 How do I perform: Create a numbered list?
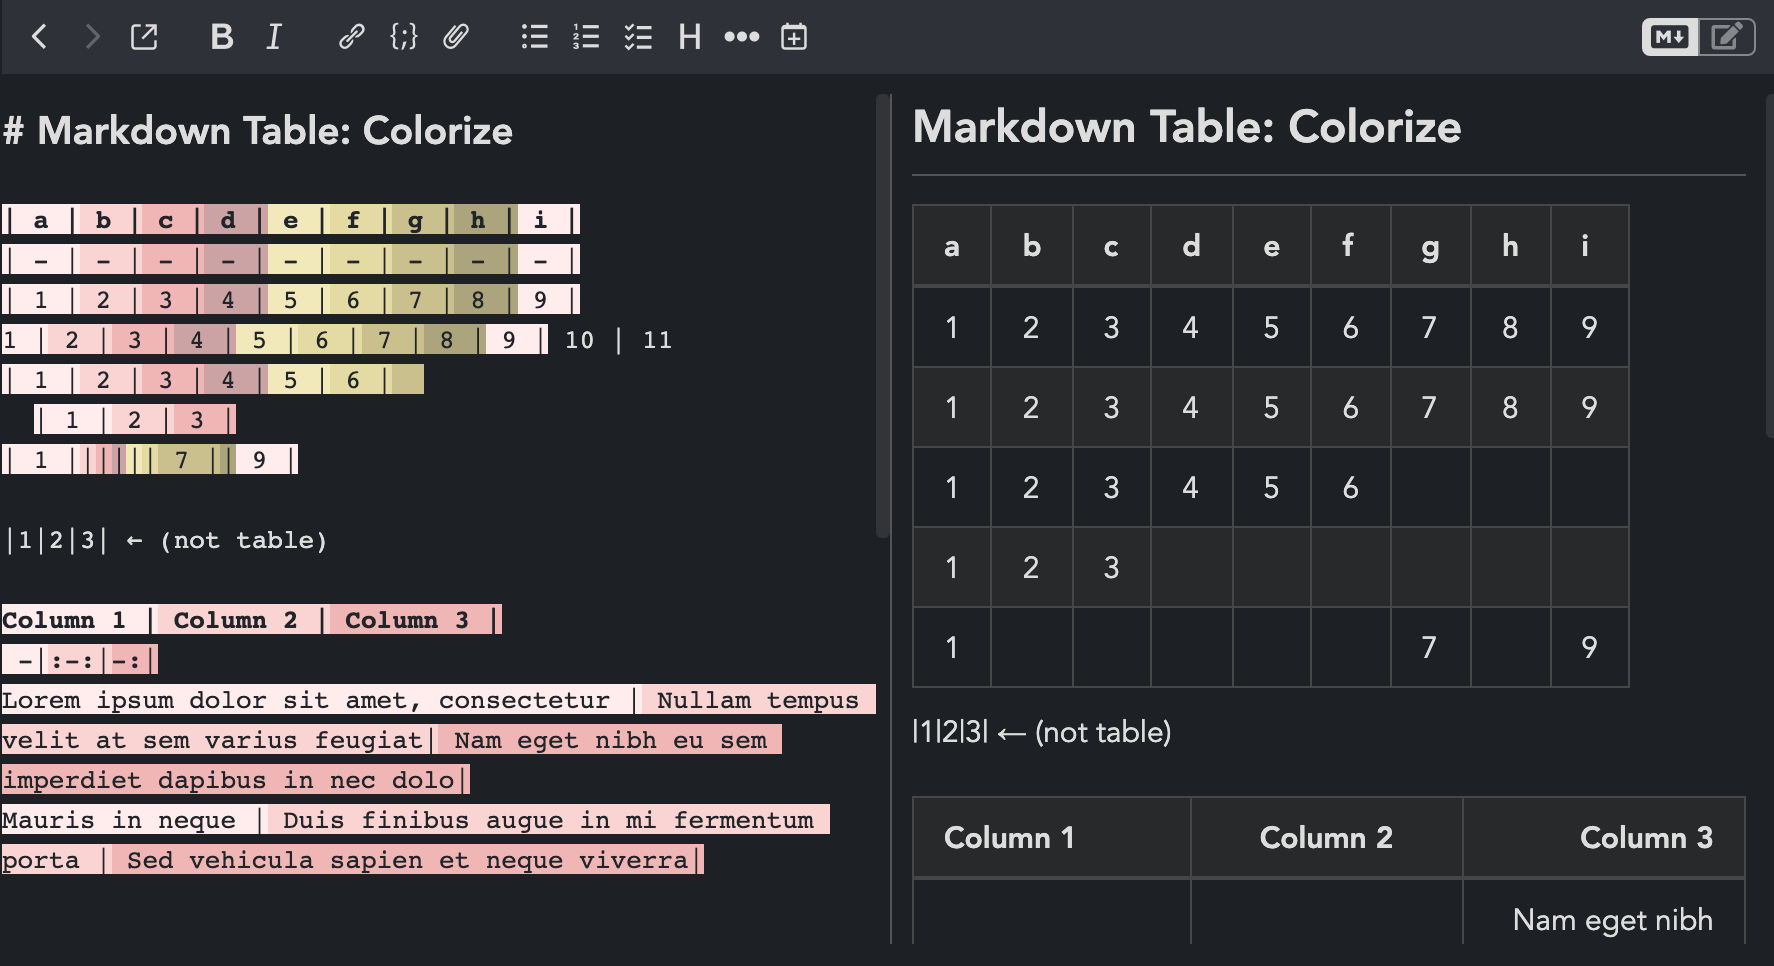tap(585, 37)
